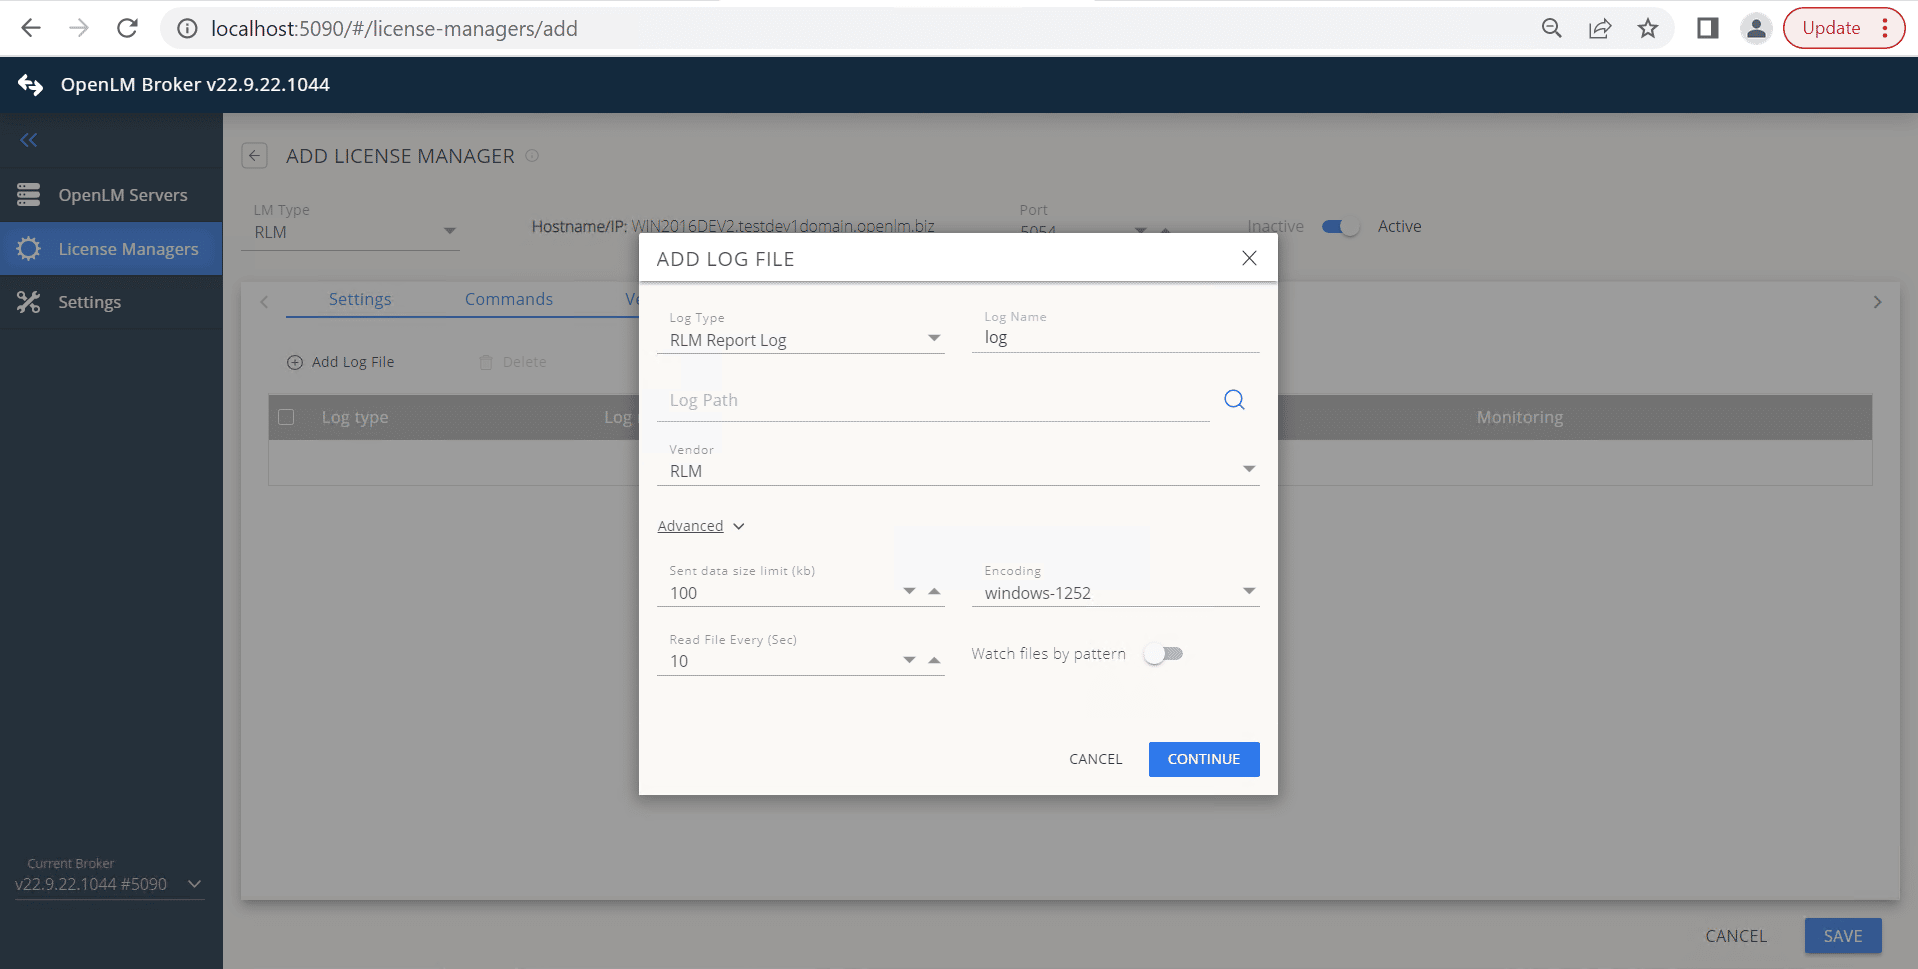Click the License Managers gear icon
Image resolution: width=1918 pixels, height=969 pixels.
tap(29, 248)
